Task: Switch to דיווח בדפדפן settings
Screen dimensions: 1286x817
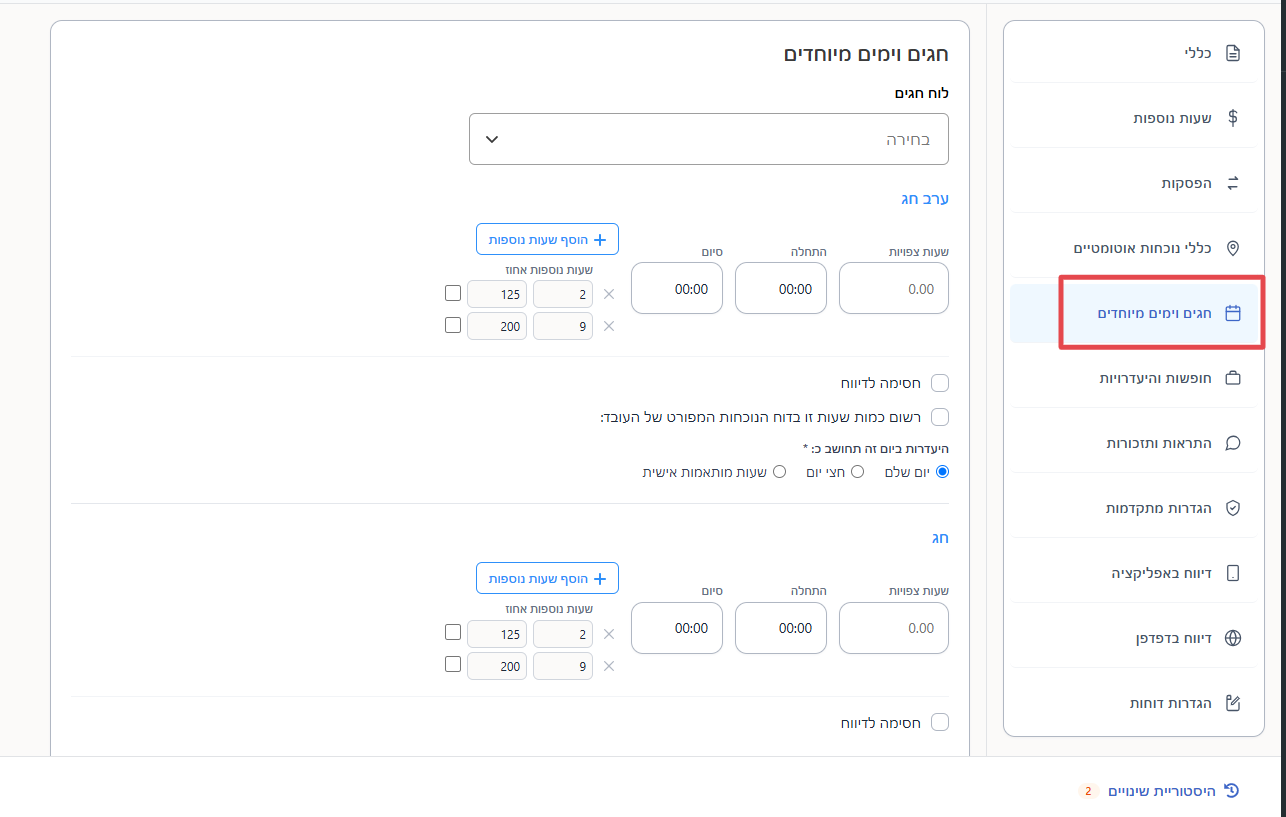Action: pos(1135,638)
